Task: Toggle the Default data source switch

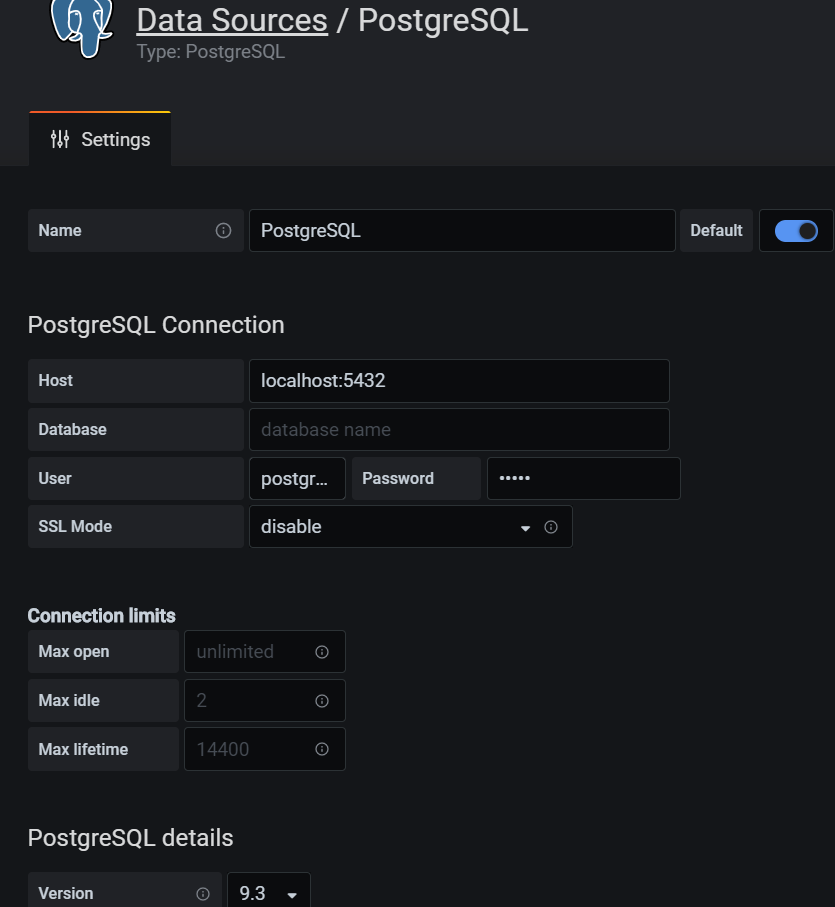Action: click(x=796, y=231)
